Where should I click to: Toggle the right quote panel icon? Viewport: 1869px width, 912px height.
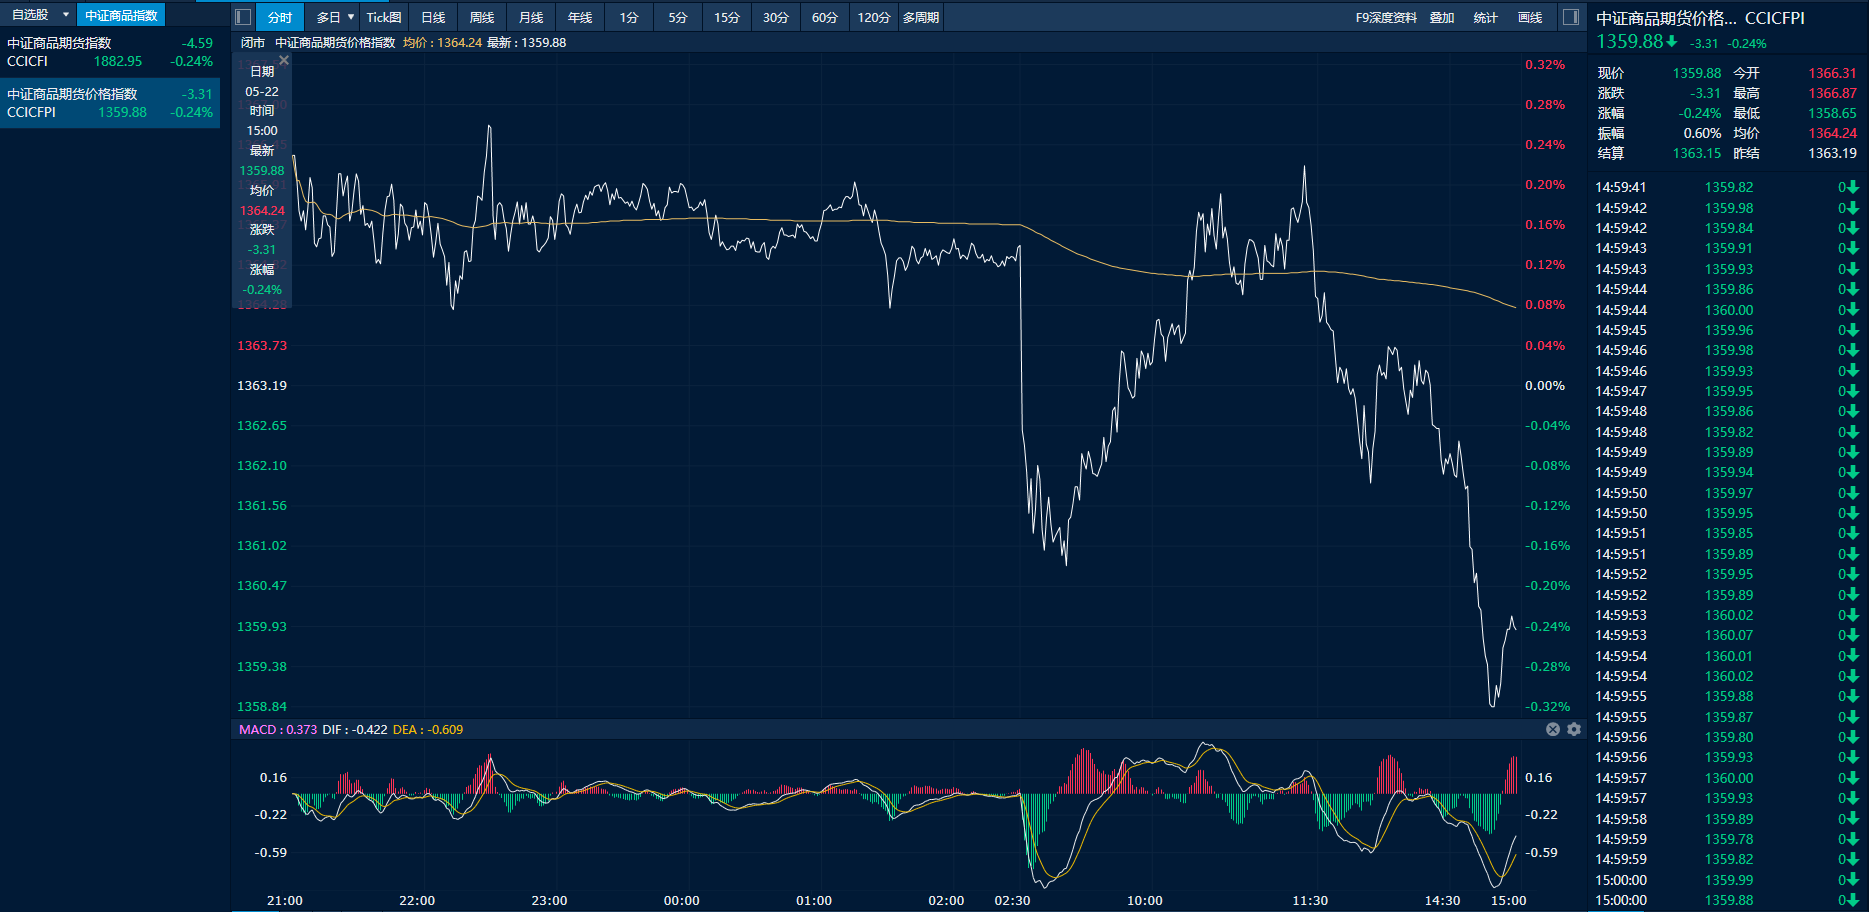(x=1571, y=17)
